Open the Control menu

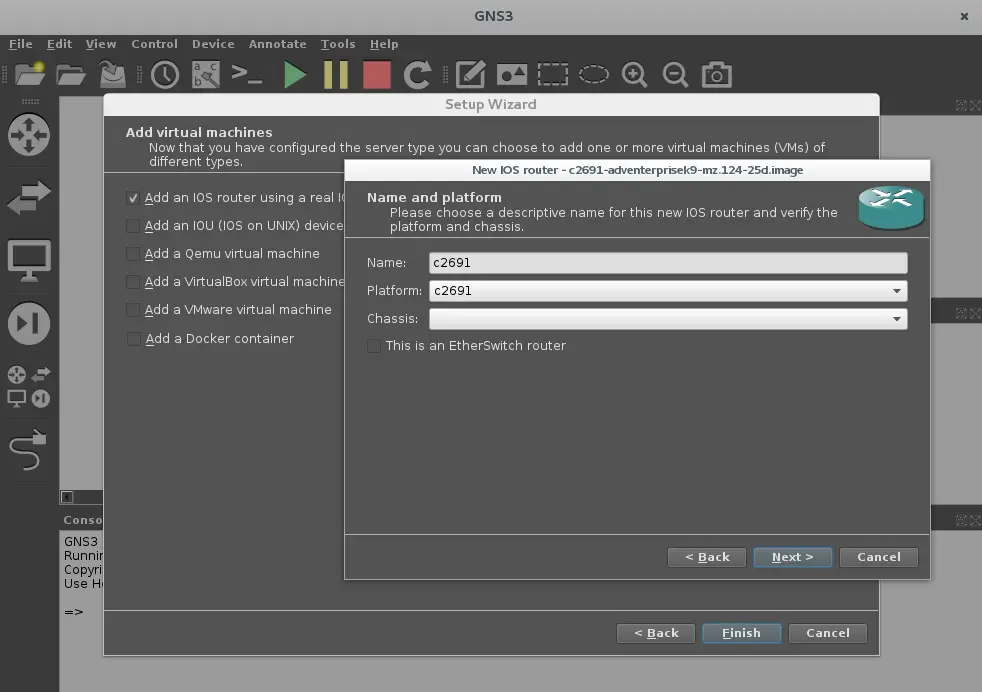[x=155, y=44]
